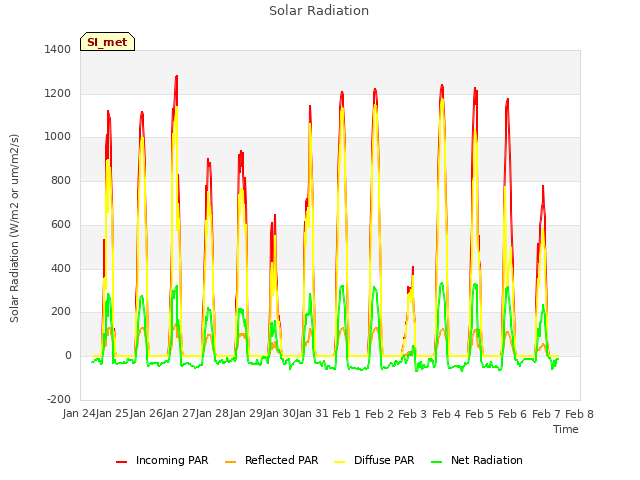Image resolution: width=640 pixels, height=480 pixels.
Task: Click the 1200 y-axis tick label
Action: [58, 93]
